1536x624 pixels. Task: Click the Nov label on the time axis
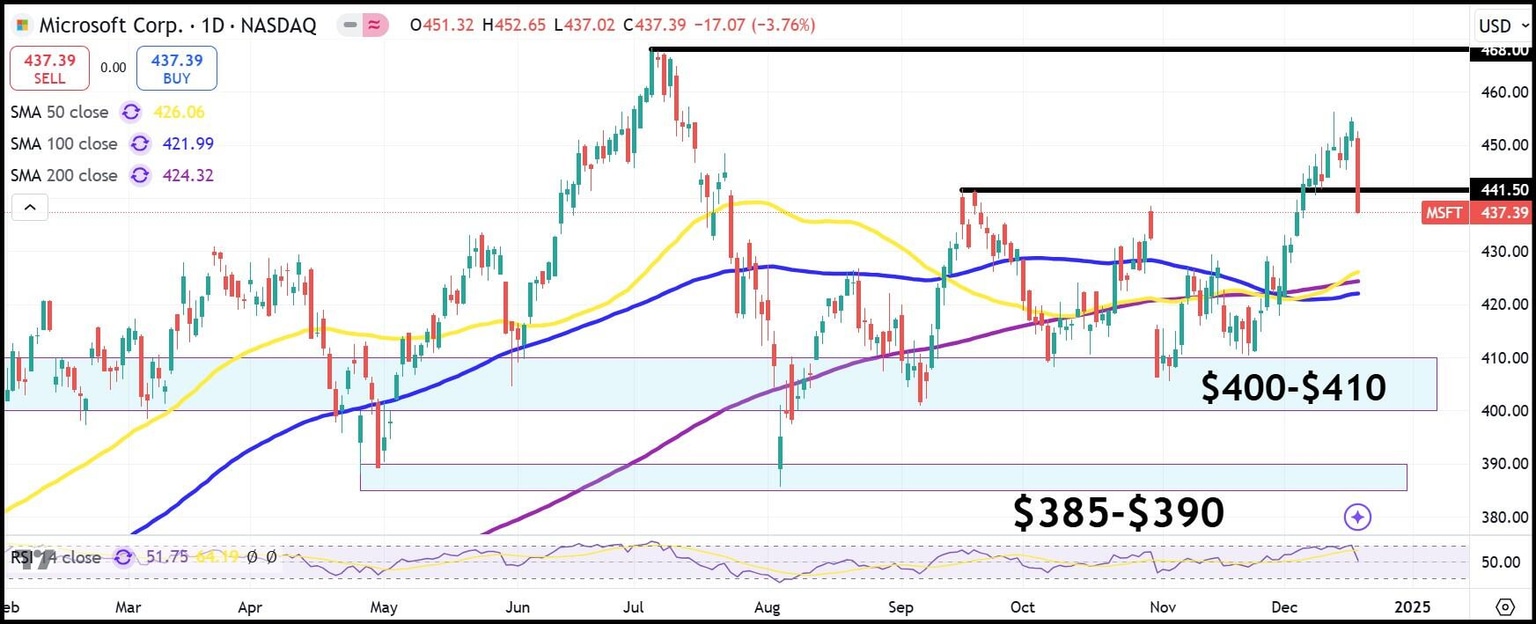1161,607
